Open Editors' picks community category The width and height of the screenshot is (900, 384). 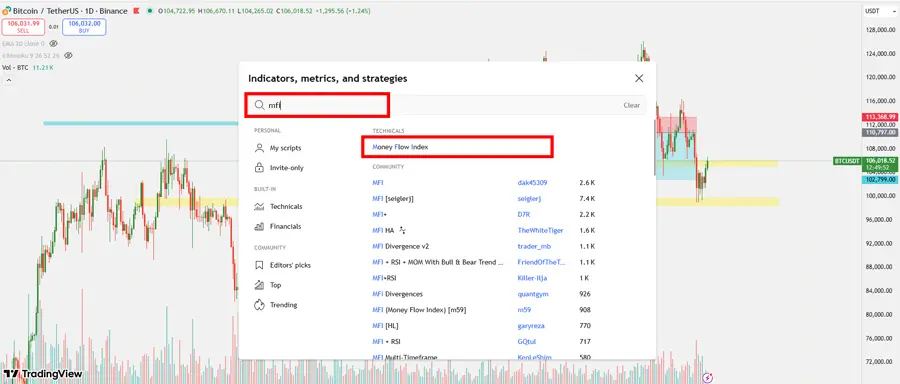coord(290,265)
